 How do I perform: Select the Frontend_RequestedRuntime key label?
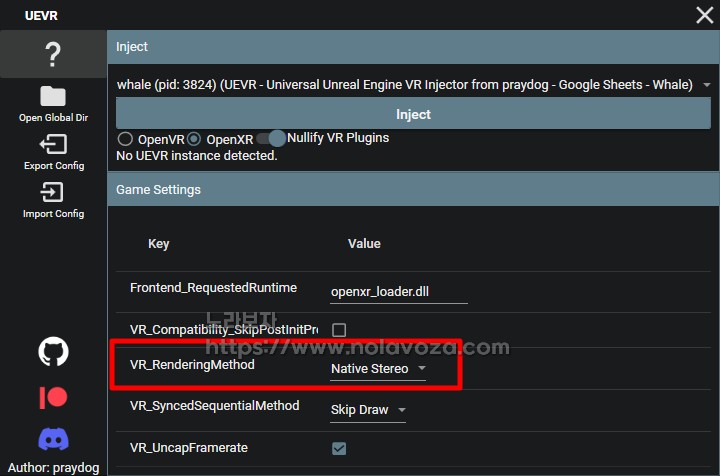213,288
